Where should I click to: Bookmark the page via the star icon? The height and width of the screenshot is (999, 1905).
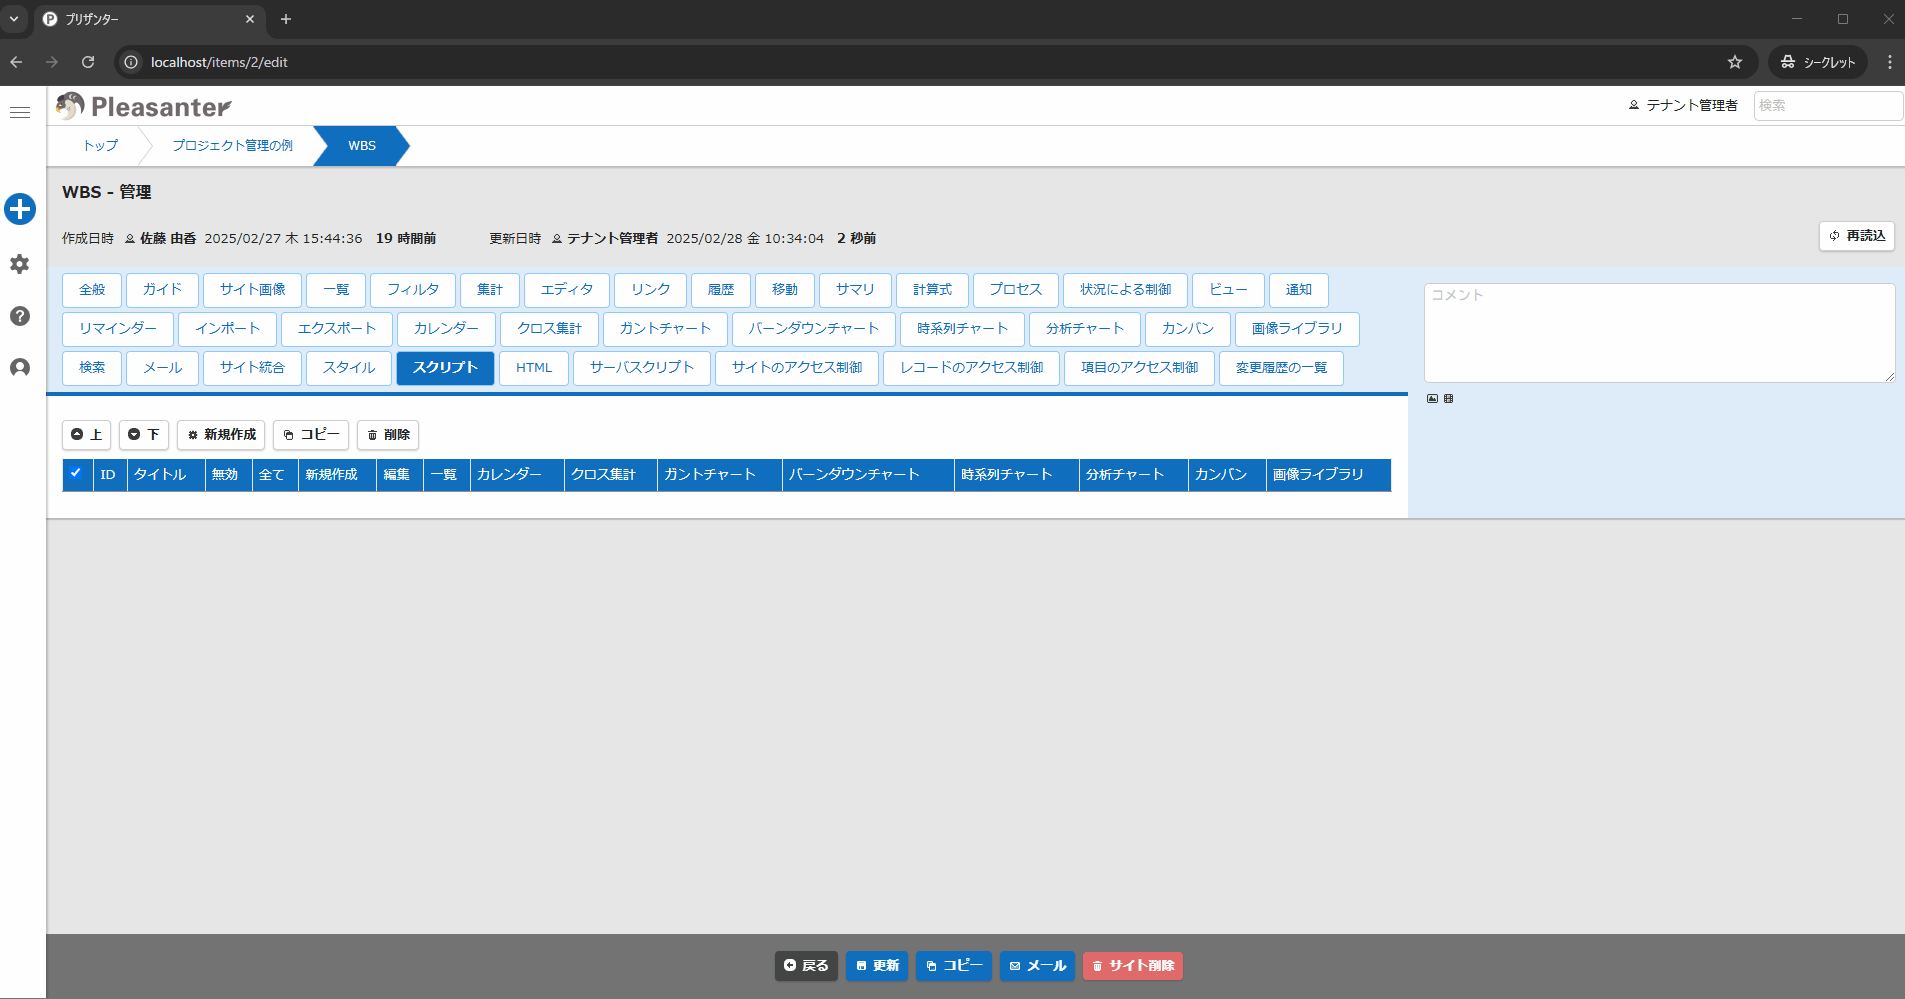tap(1735, 62)
